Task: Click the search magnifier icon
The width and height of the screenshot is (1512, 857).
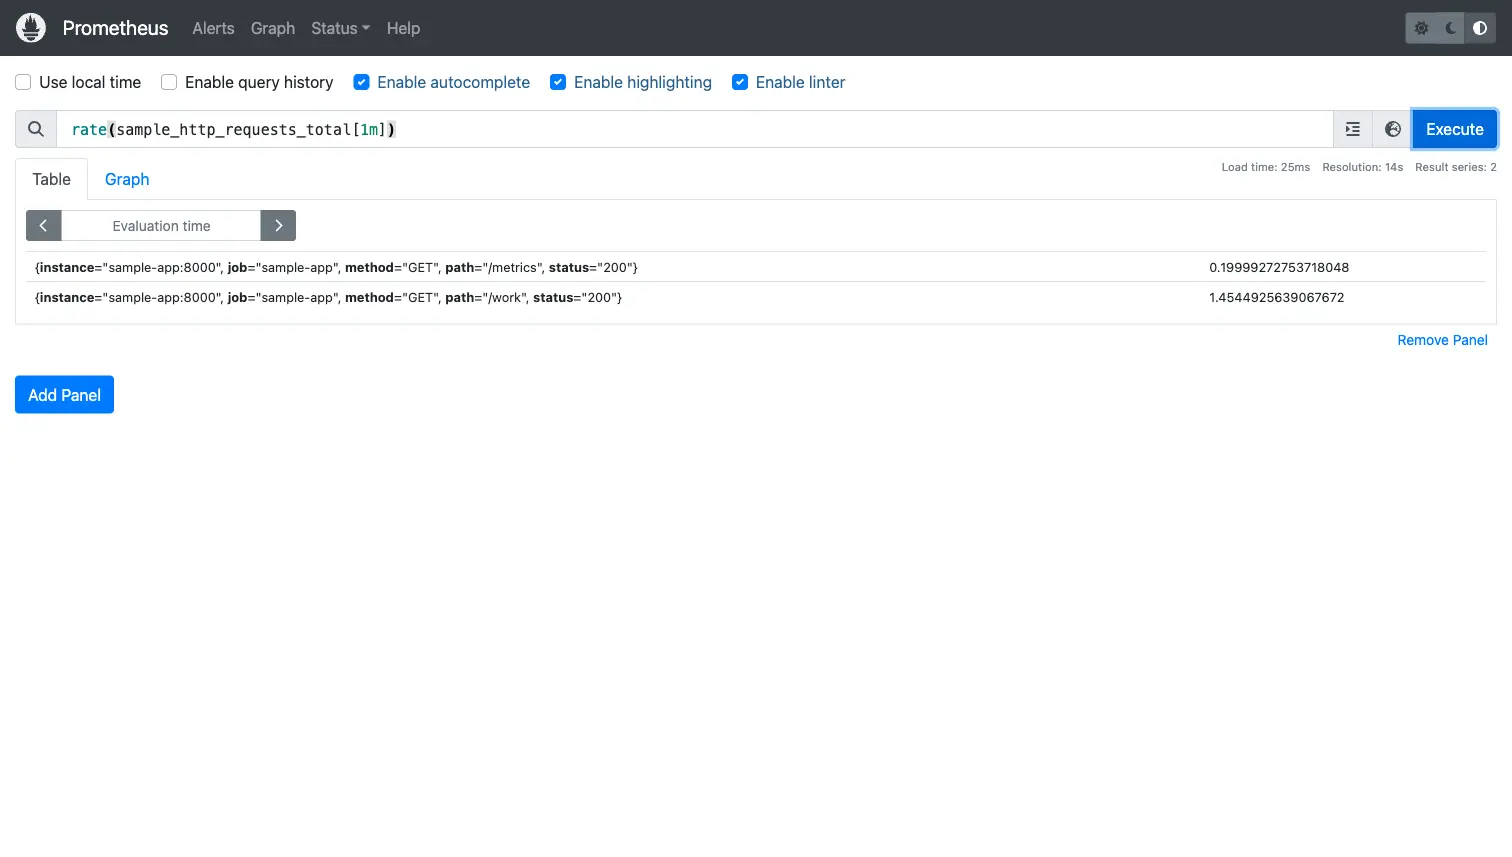Action: click(x=36, y=129)
